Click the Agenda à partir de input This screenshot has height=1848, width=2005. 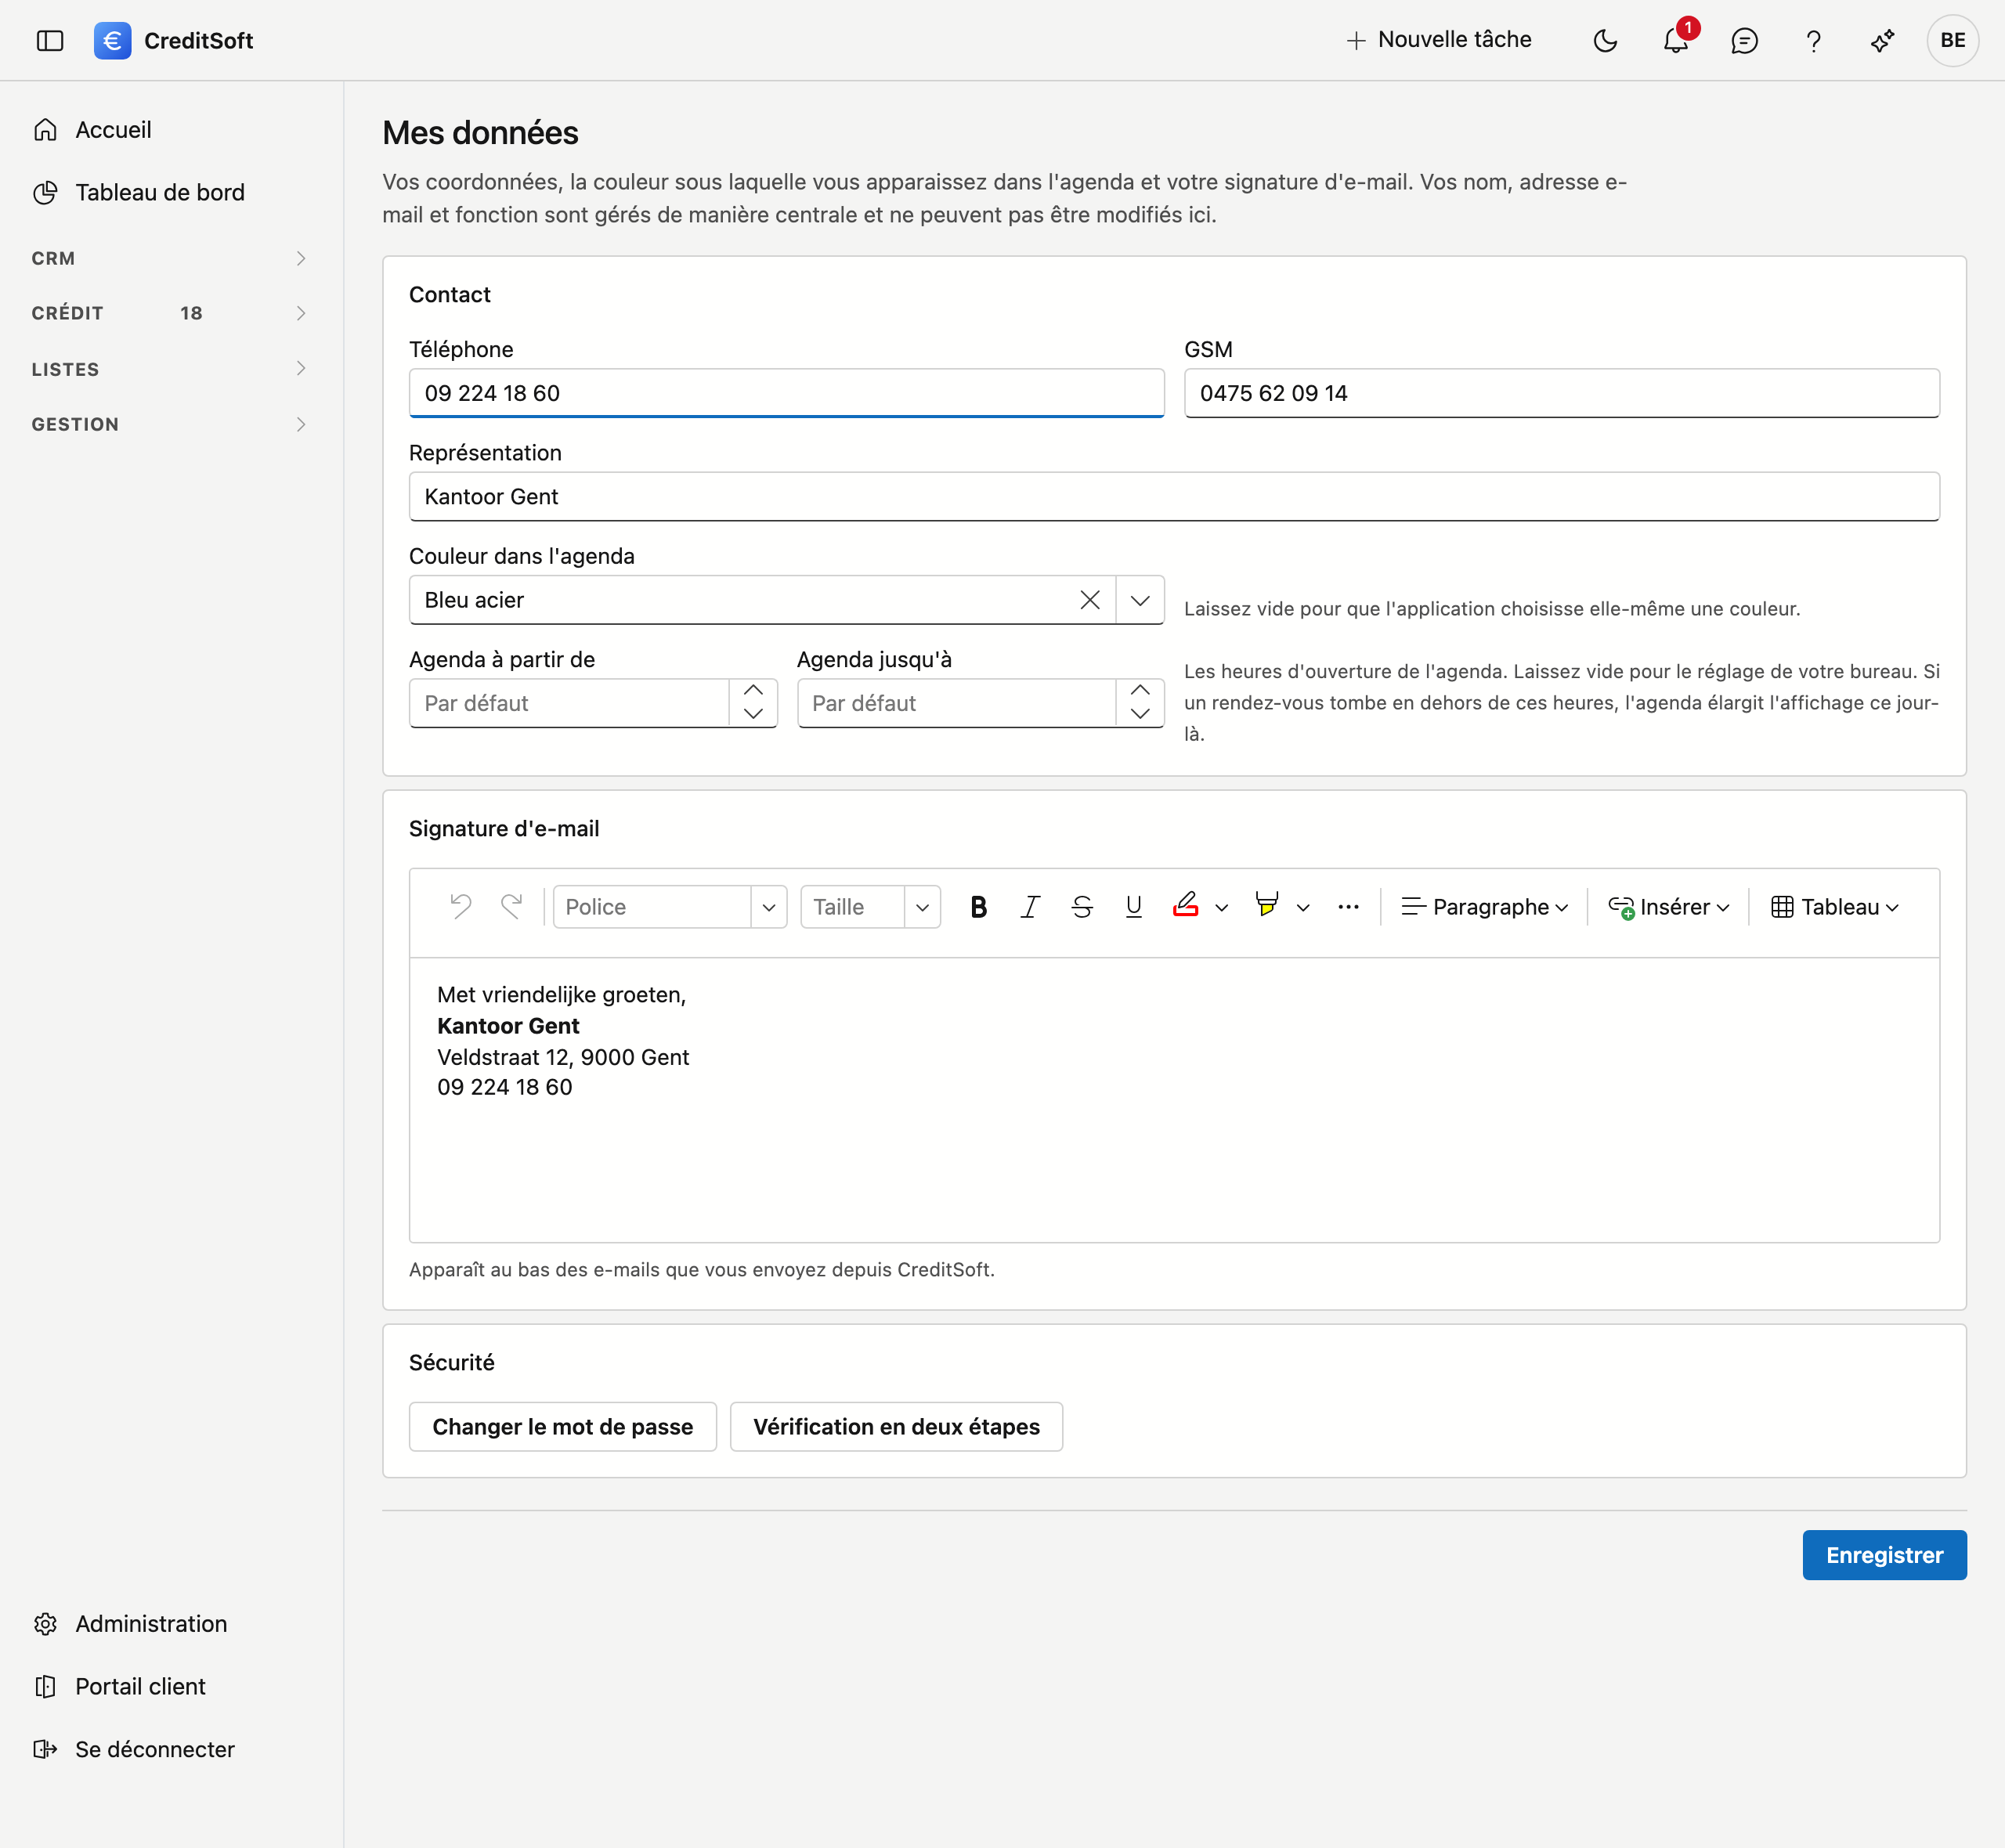(569, 704)
